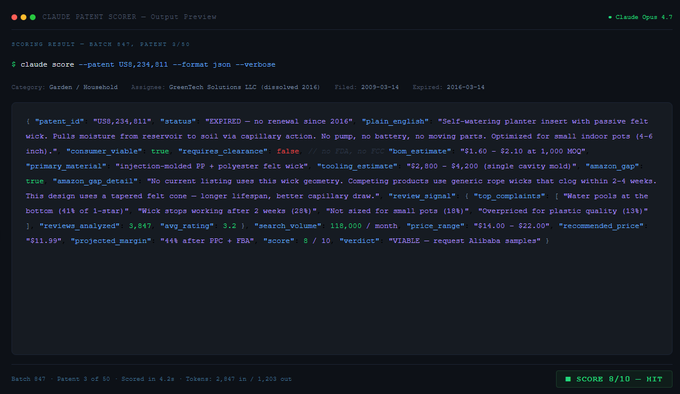Screen dimensions: 680x394
Task: Click the --patent flag in the command
Action: click(x=96, y=65)
